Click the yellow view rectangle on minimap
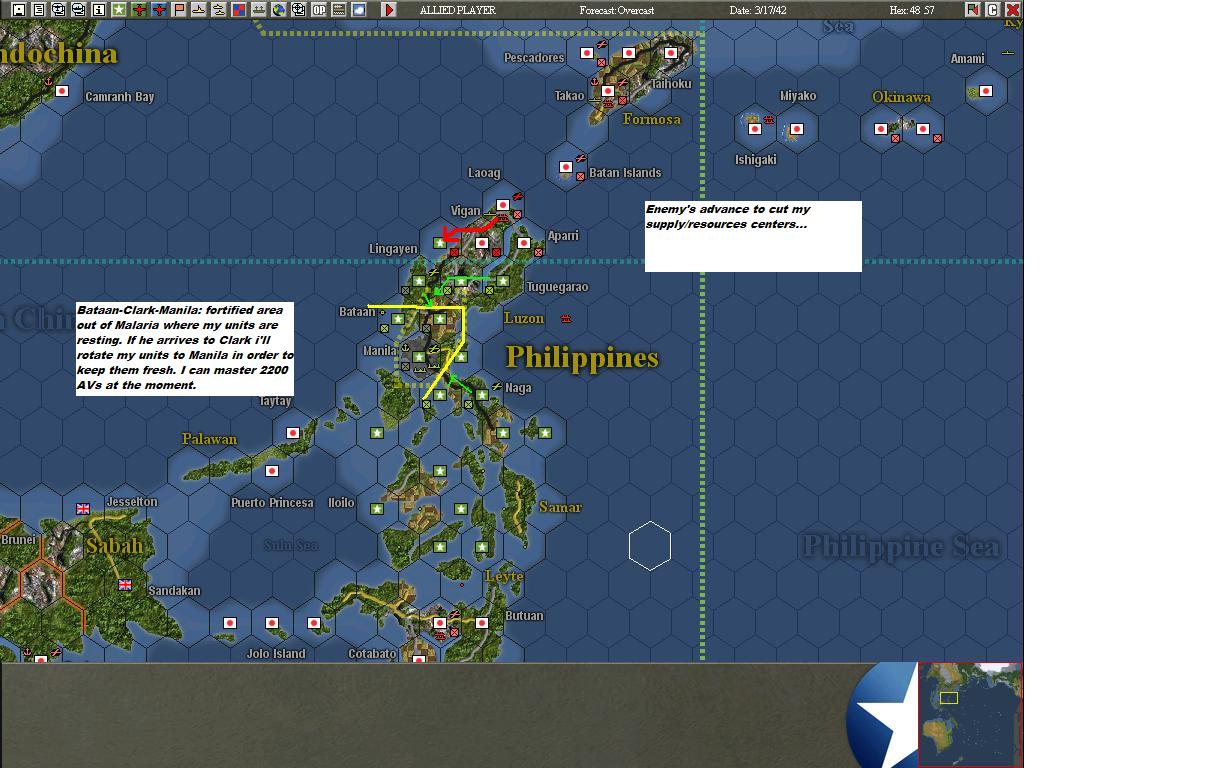The image size is (1218, 768). pos(949,697)
